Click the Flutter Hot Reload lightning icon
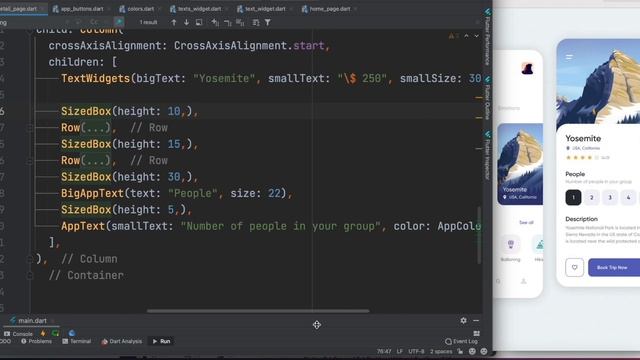 tap(43, 333)
